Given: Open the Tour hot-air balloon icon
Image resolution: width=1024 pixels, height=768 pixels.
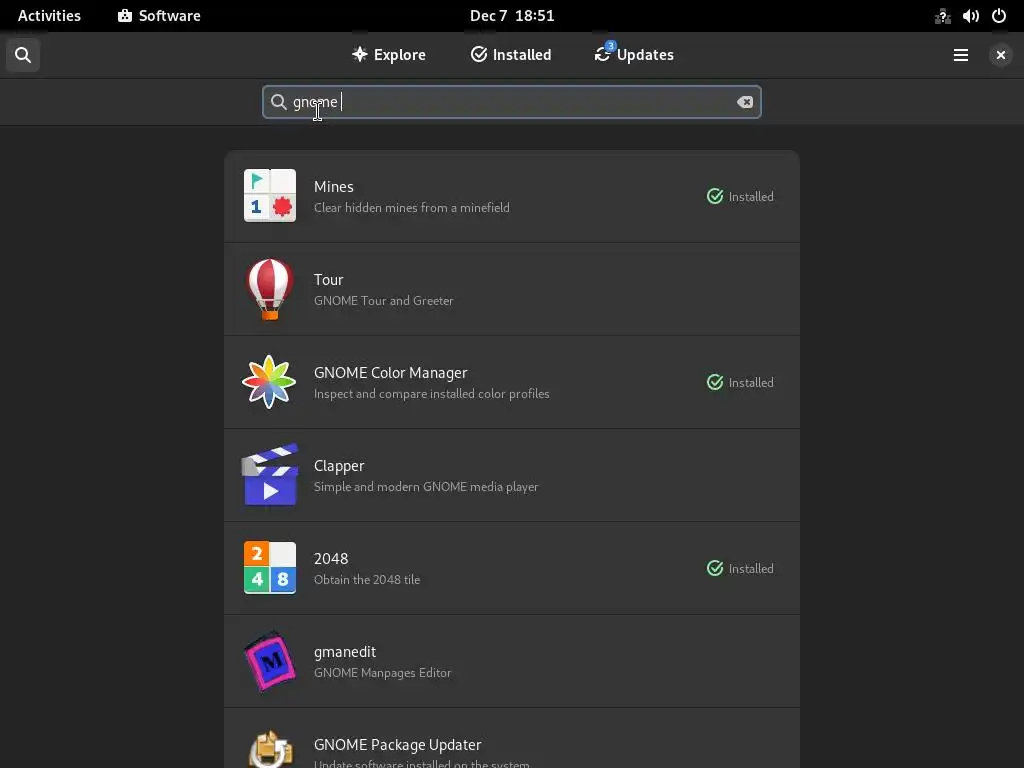Looking at the screenshot, I should [x=270, y=289].
